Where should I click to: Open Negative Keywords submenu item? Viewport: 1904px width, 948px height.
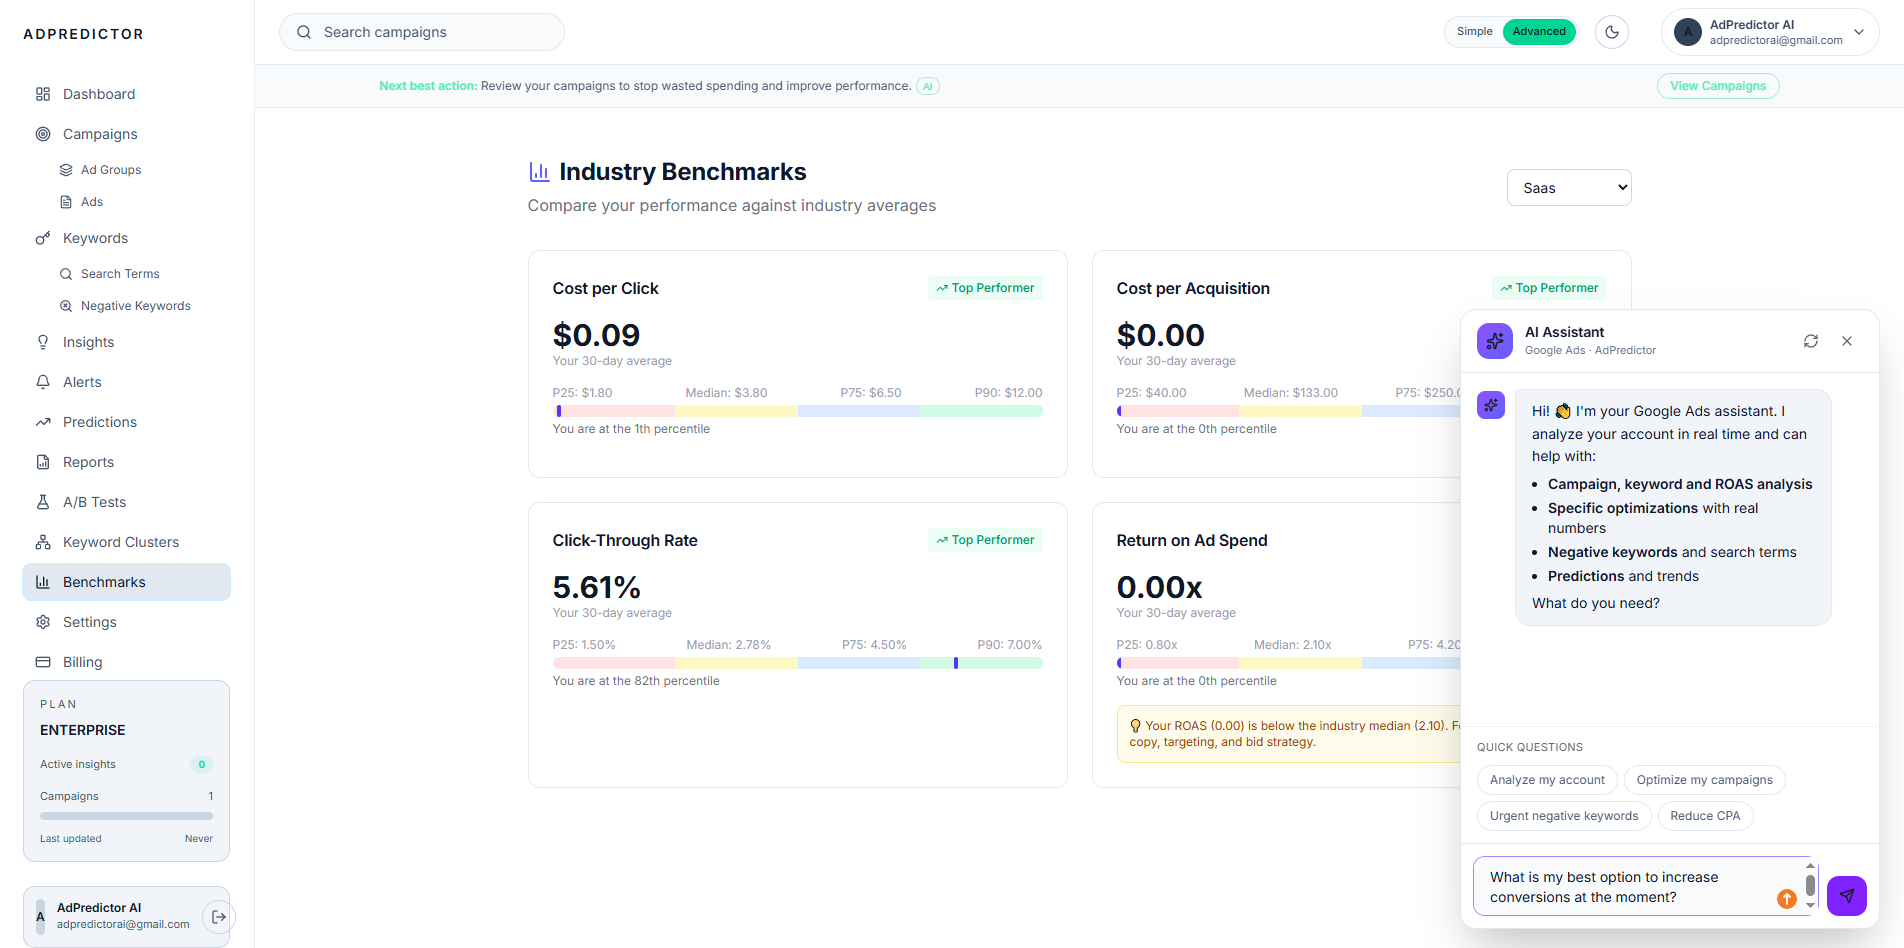(x=135, y=306)
